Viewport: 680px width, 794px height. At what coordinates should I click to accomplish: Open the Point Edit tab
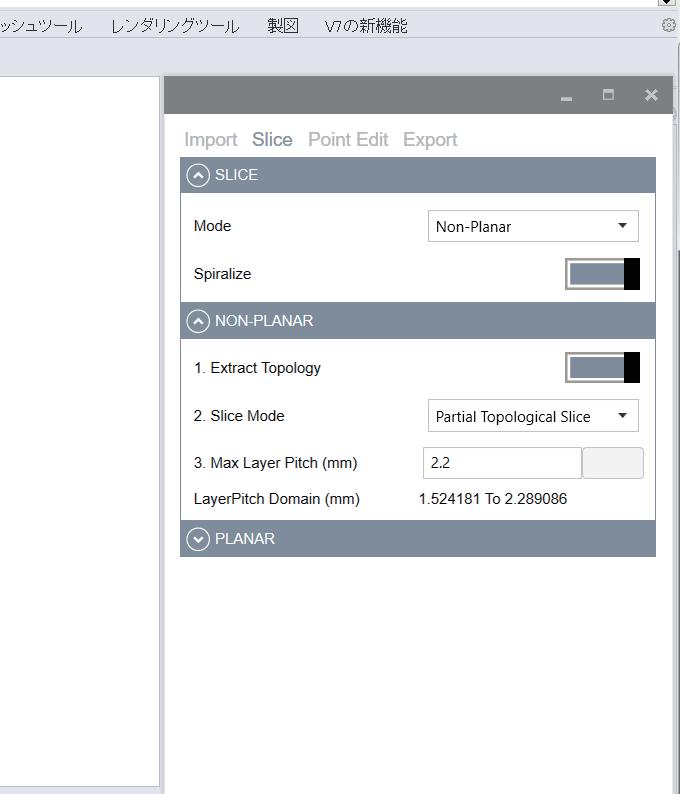point(348,140)
